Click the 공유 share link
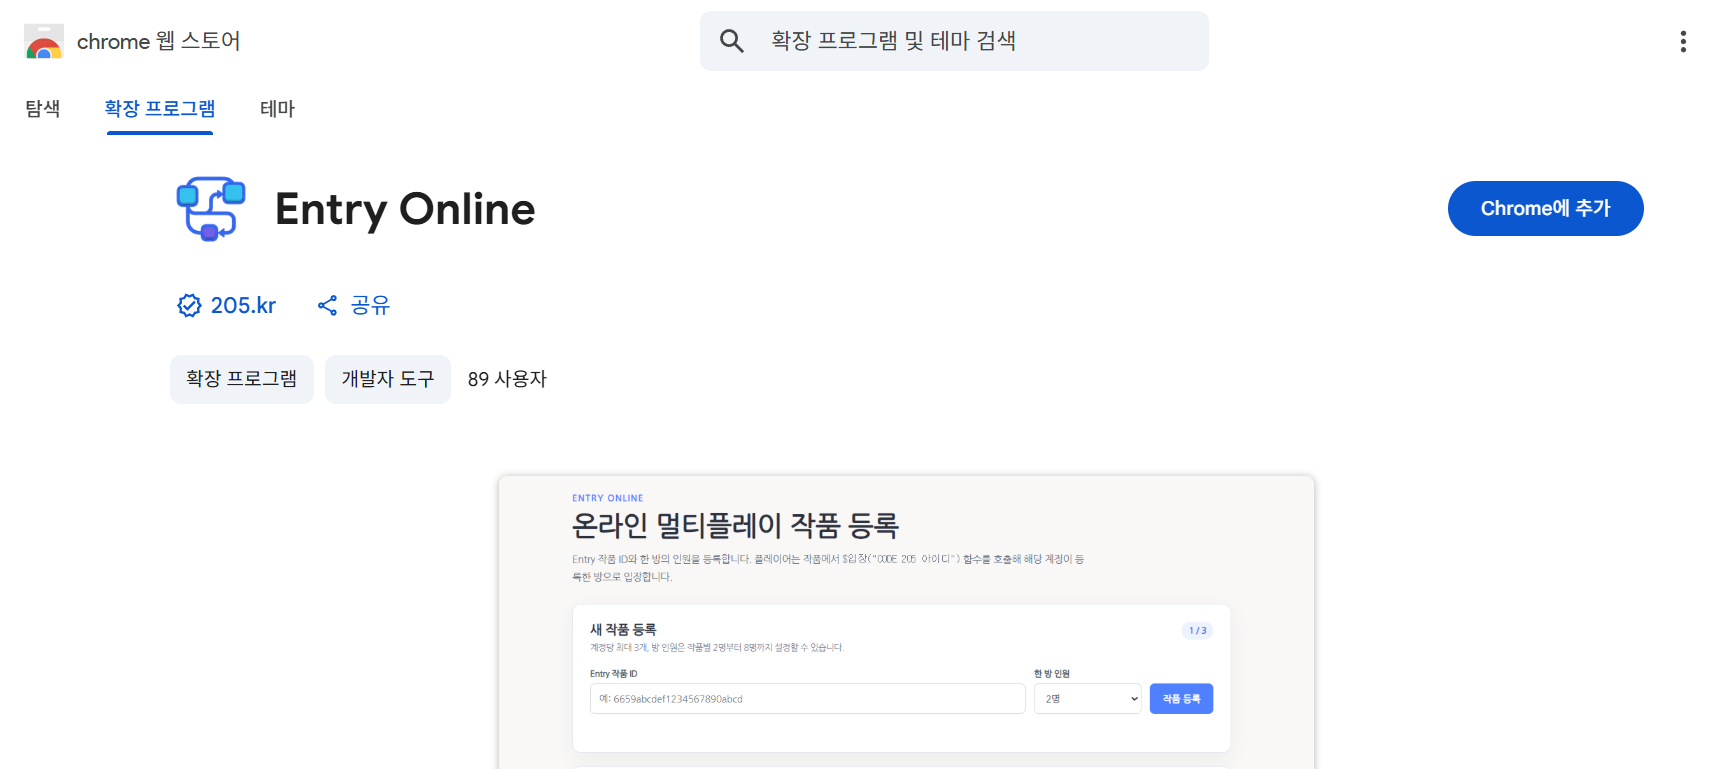The width and height of the screenshot is (1715, 769). pos(370,305)
